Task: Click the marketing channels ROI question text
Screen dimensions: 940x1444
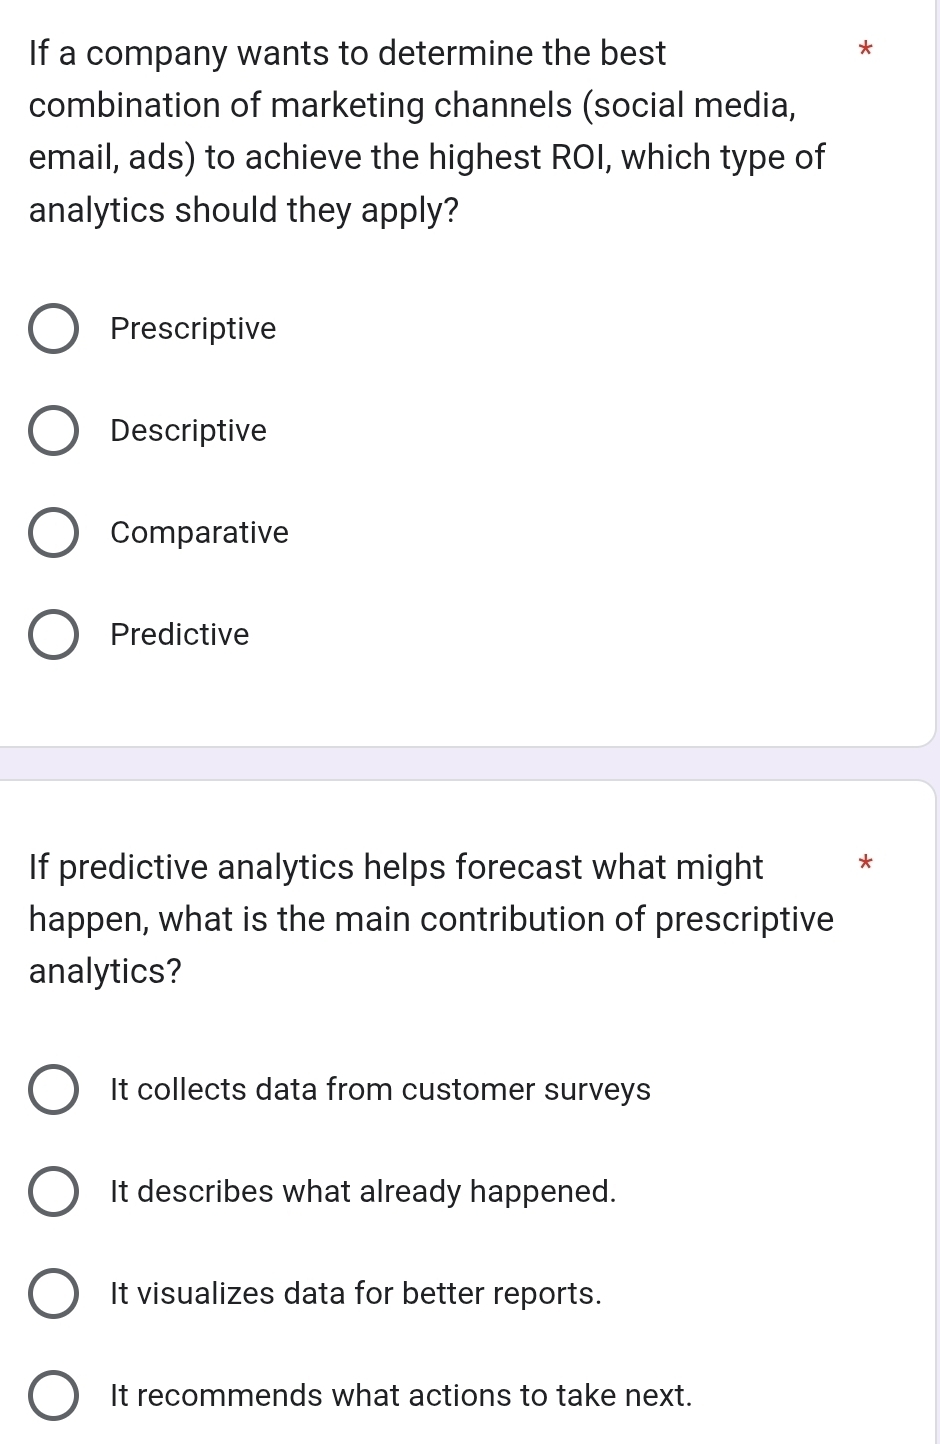Action: (427, 131)
